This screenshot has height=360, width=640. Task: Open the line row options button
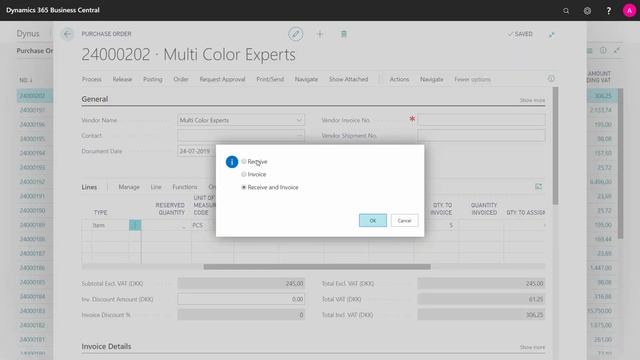135,225
